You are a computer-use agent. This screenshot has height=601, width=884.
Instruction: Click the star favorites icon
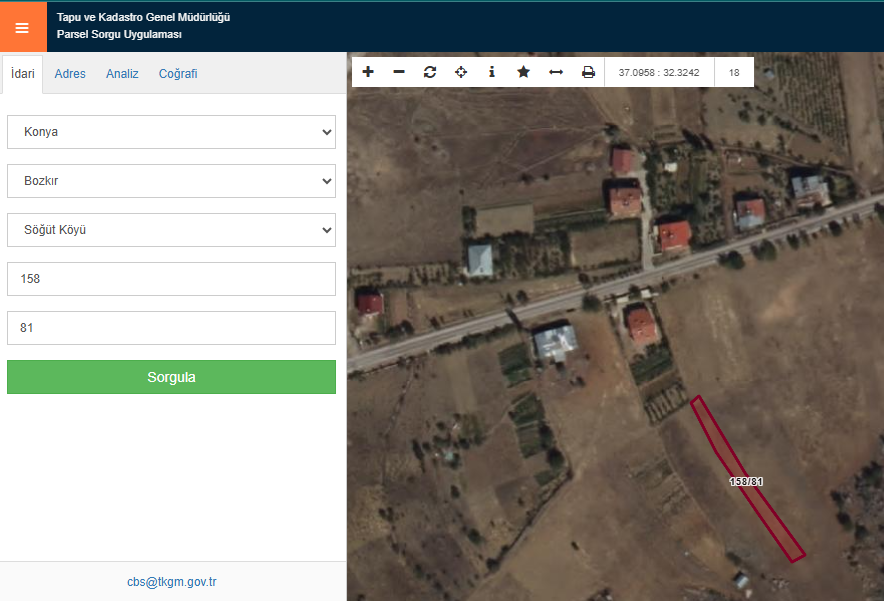[x=523, y=72]
